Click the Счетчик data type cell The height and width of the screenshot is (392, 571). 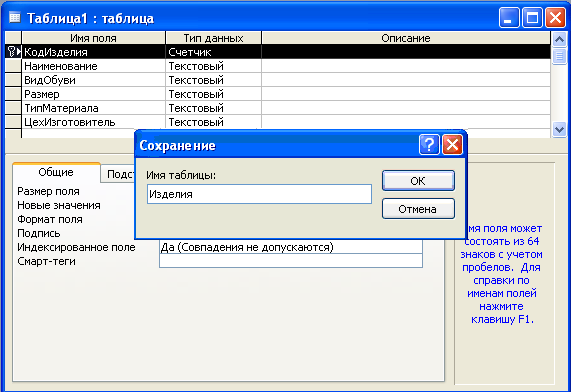(213, 52)
